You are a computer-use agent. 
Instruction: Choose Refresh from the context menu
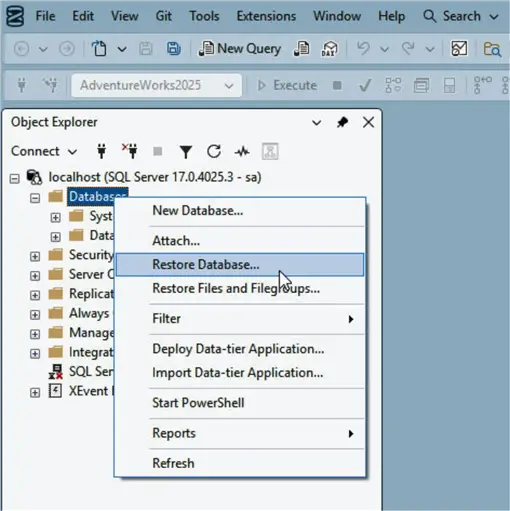point(240,463)
